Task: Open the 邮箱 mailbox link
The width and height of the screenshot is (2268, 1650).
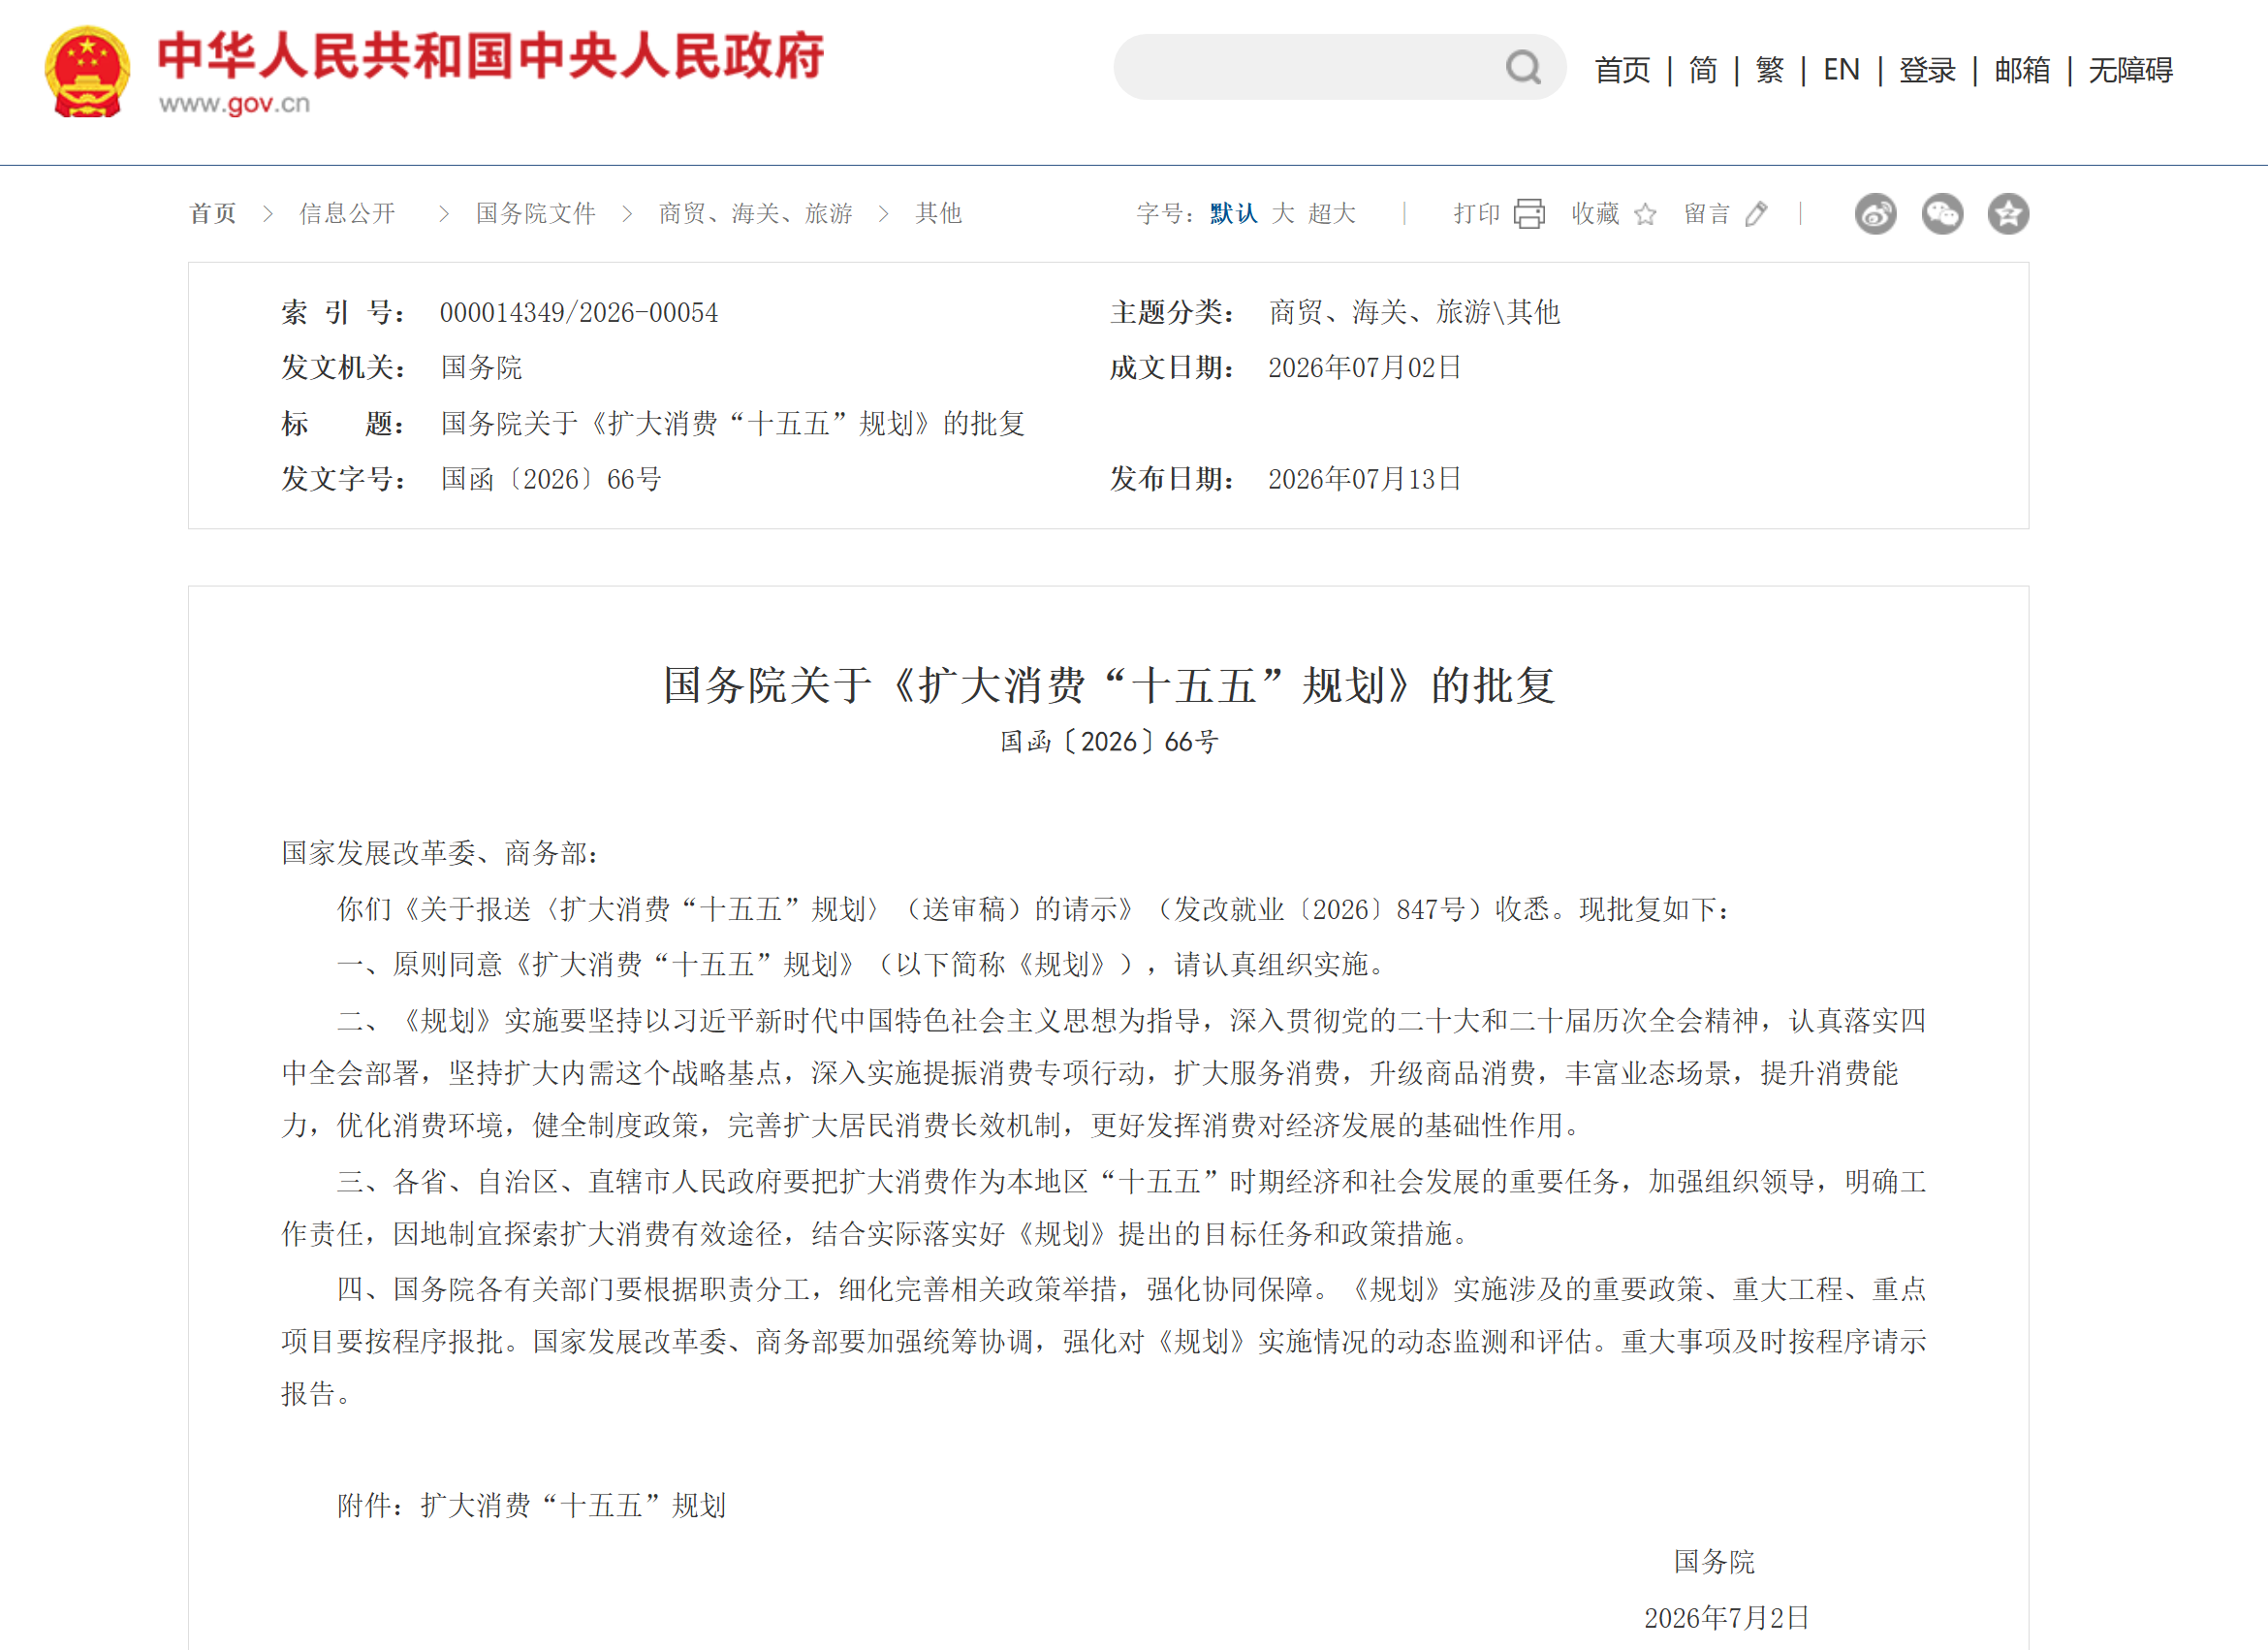Action: (x=2022, y=70)
